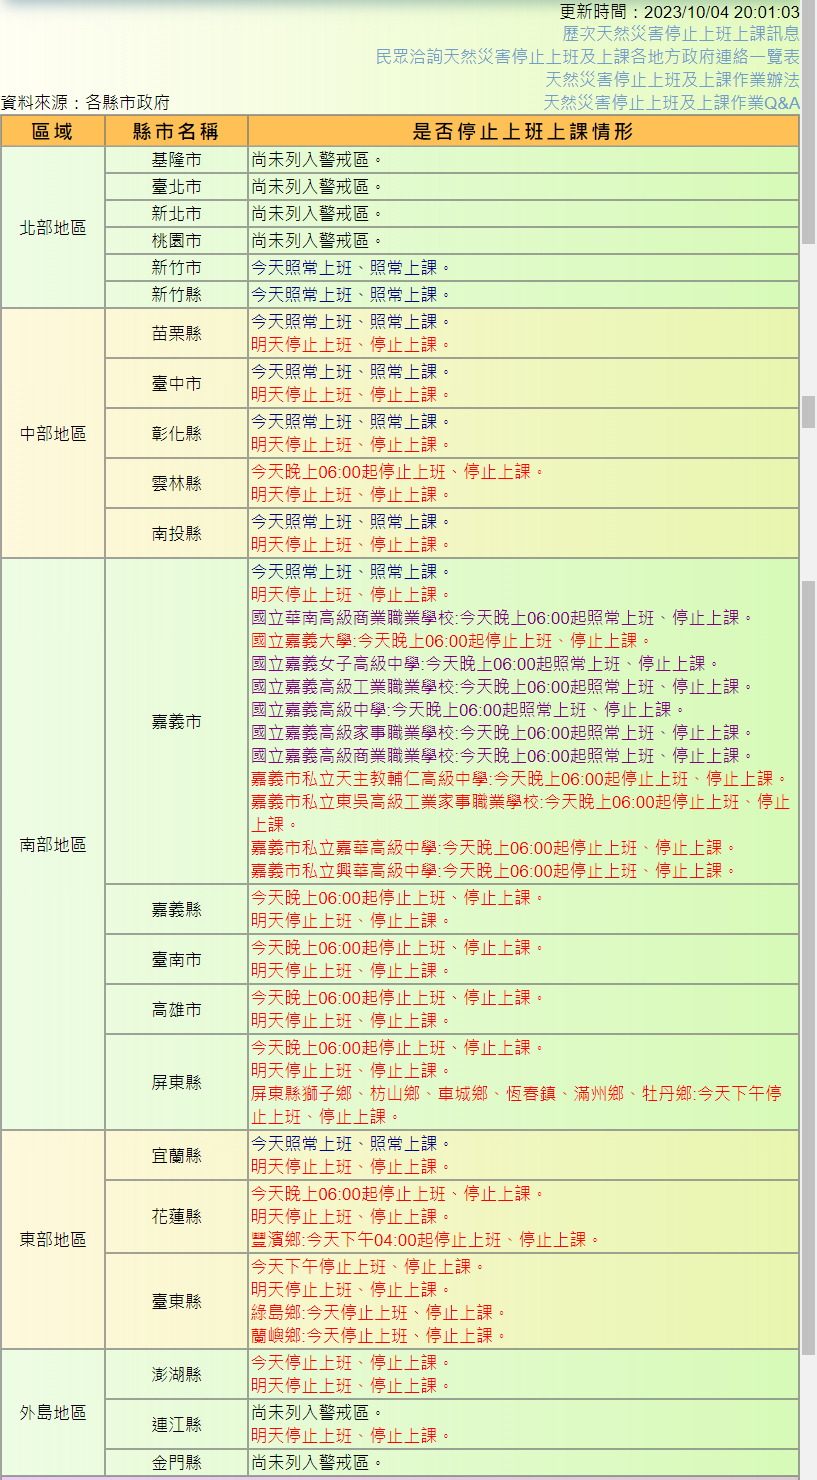817x1480 pixels.
Task: Select the 北部地區 region cell
Action: coord(53,228)
